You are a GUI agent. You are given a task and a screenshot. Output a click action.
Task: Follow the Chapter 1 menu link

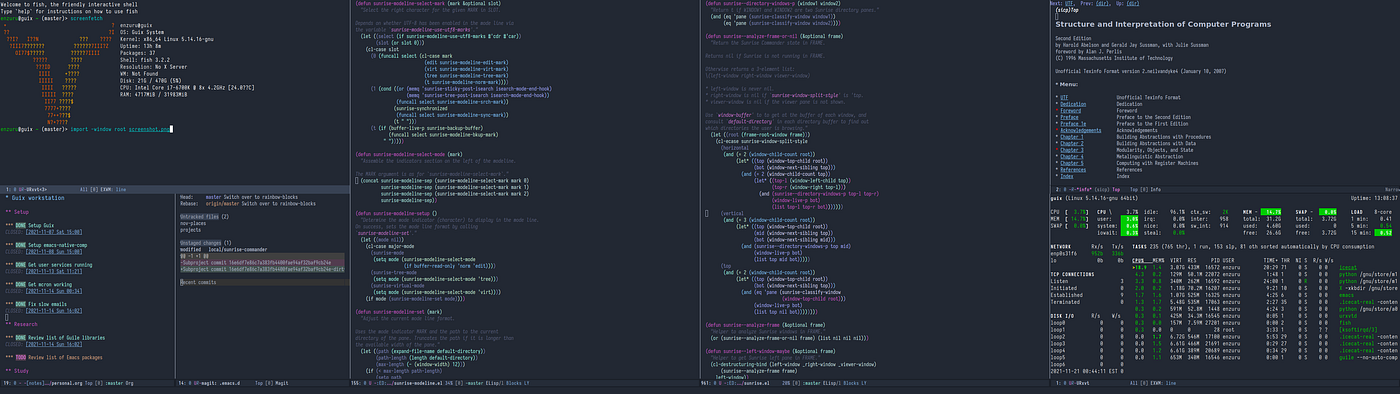pyautogui.click(x=1071, y=136)
